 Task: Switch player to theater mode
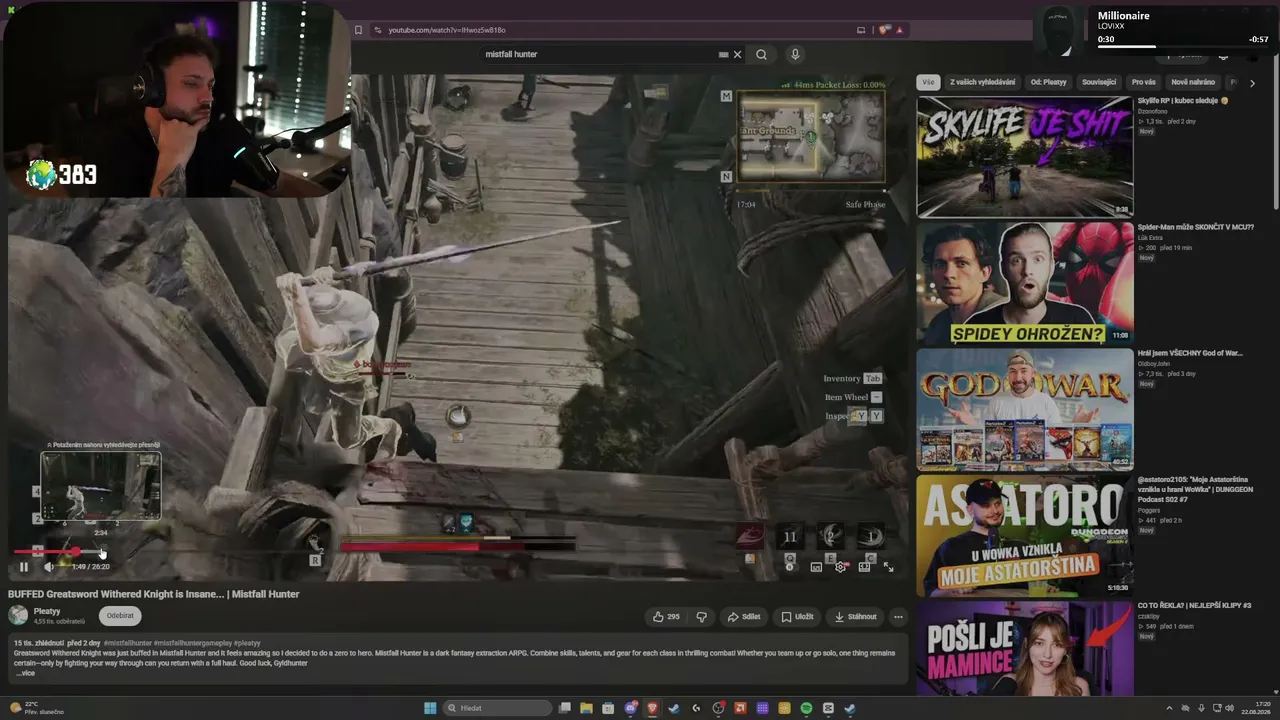tap(864, 567)
